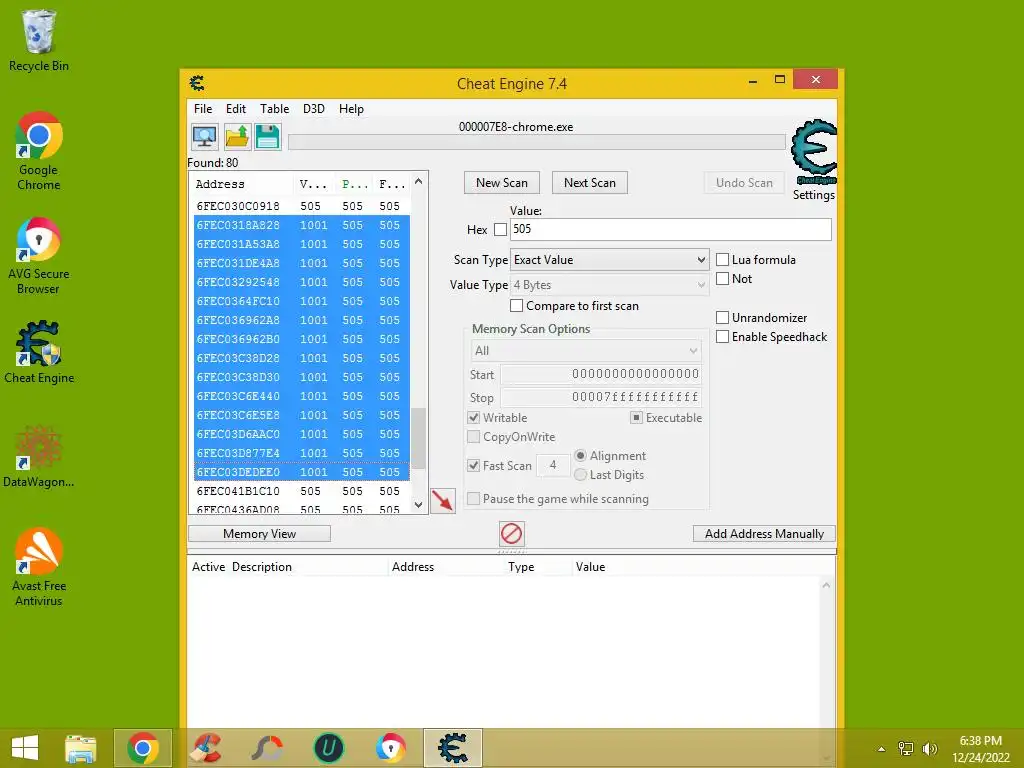Open the Table menu
The width and height of the screenshot is (1024, 768).
pyautogui.click(x=274, y=108)
